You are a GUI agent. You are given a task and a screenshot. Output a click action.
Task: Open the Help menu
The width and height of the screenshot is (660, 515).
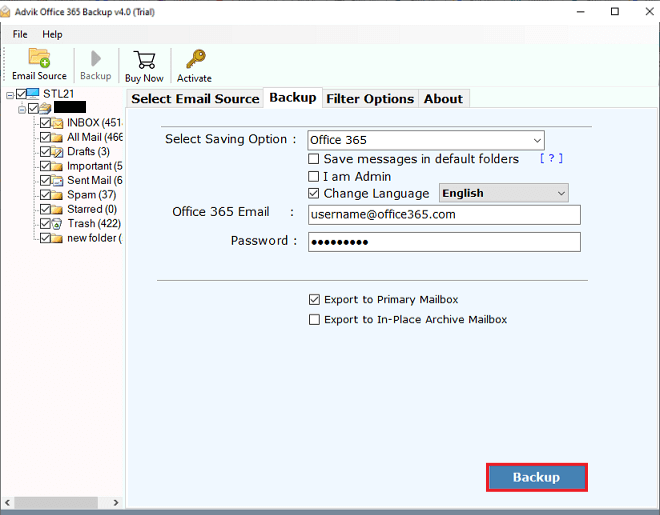click(52, 34)
